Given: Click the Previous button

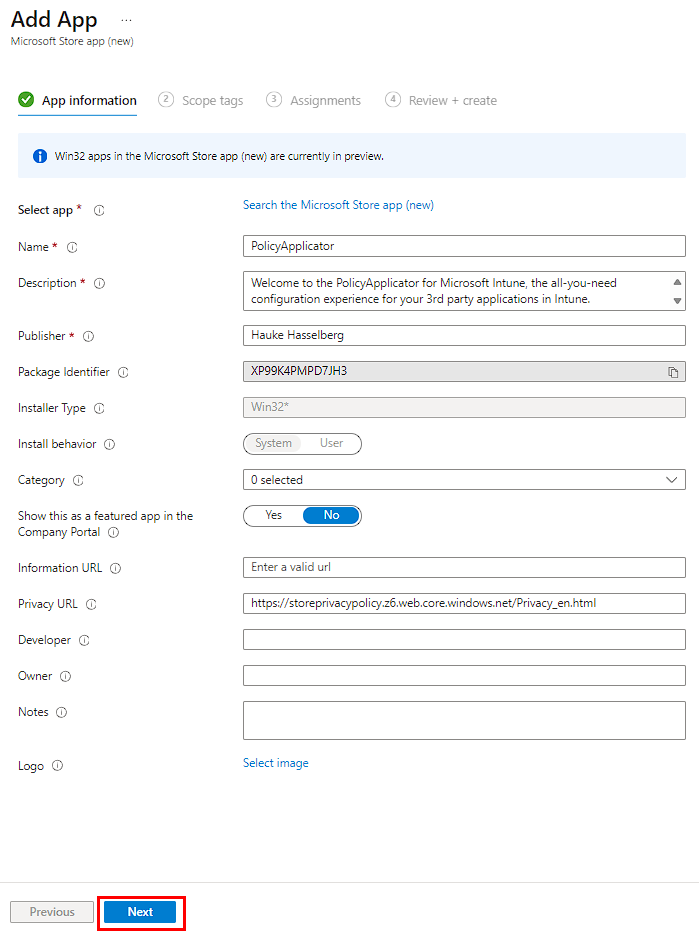Looking at the screenshot, I should tap(52, 912).
